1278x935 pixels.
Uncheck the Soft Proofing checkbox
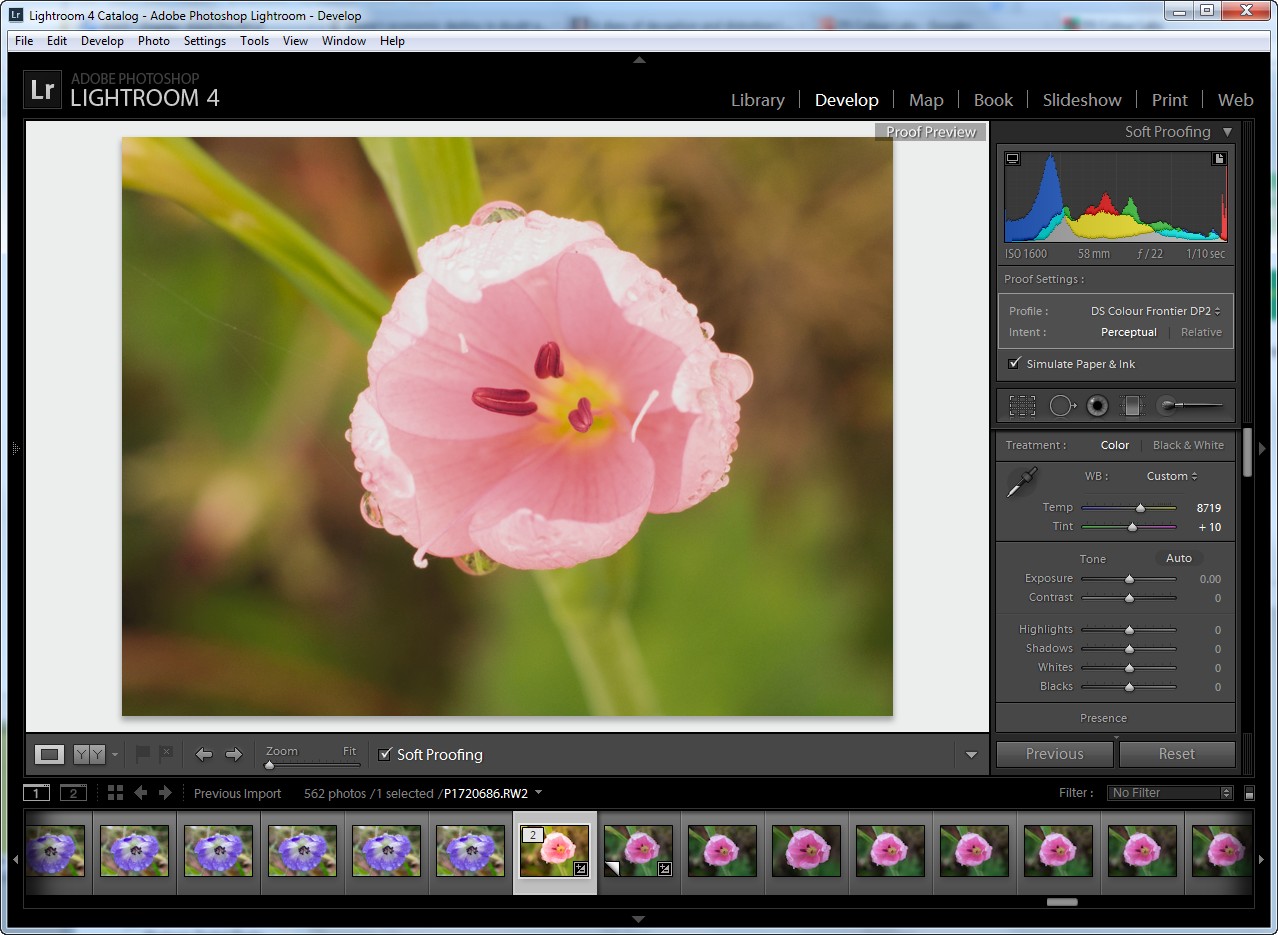[x=385, y=754]
